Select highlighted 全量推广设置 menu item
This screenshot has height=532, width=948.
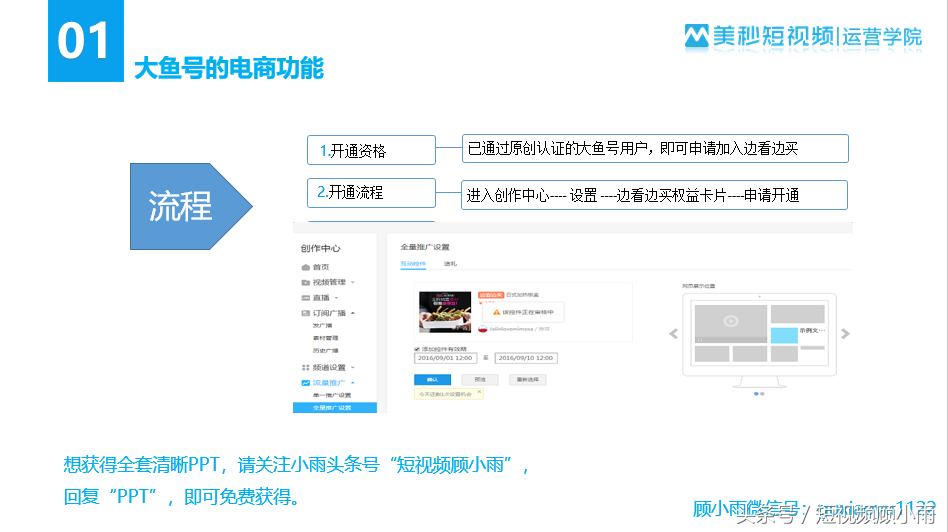334,408
